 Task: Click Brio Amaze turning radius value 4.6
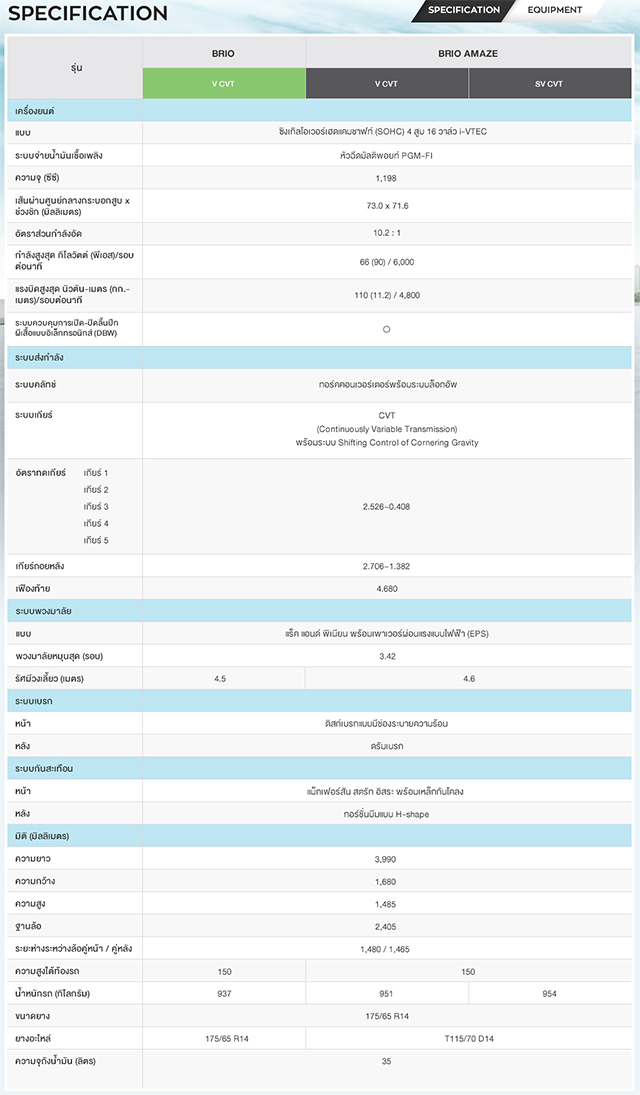click(x=469, y=679)
